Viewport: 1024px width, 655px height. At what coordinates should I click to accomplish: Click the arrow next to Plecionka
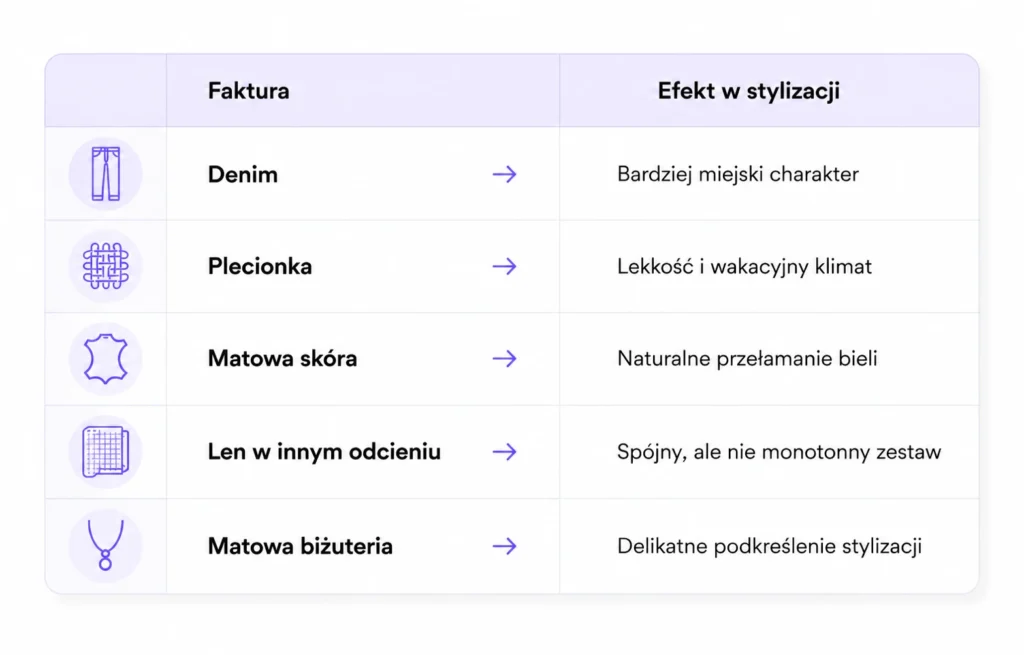[505, 266]
